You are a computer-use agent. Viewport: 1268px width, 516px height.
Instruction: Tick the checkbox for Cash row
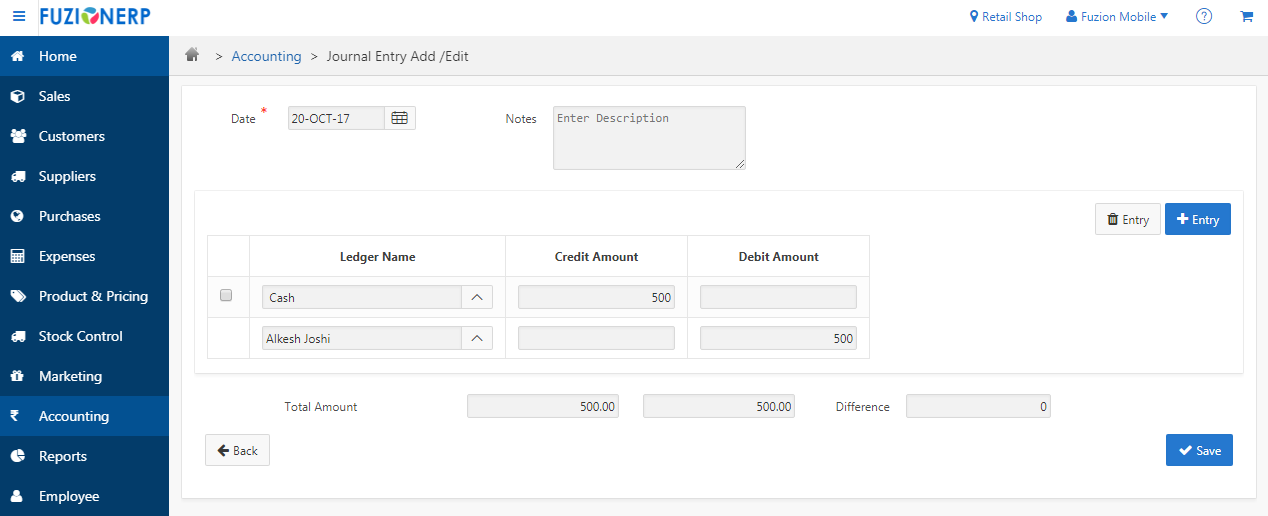pyautogui.click(x=226, y=296)
